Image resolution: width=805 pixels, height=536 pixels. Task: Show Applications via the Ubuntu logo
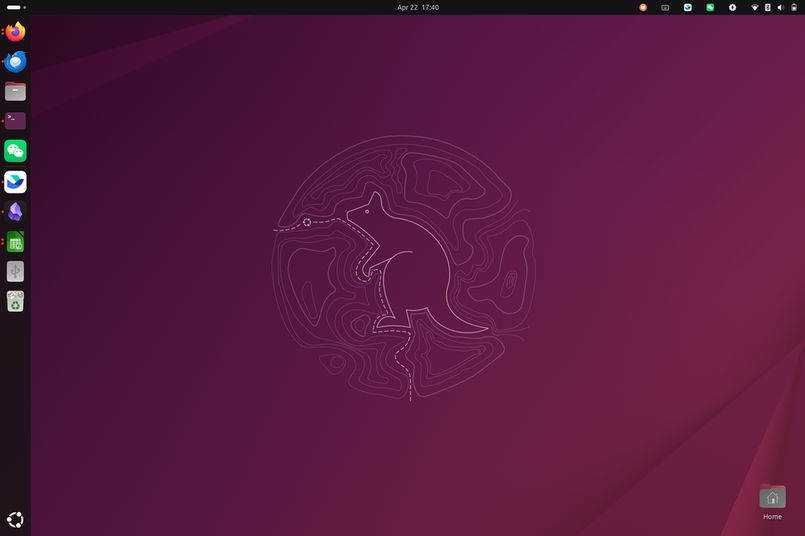coord(15,520)
